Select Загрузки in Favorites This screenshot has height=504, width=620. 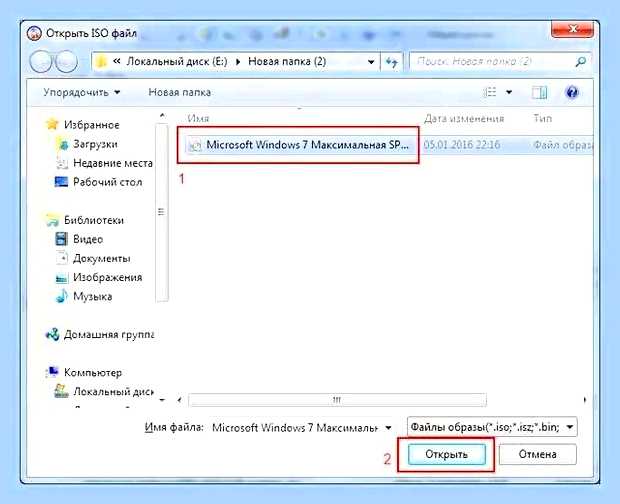95,144
